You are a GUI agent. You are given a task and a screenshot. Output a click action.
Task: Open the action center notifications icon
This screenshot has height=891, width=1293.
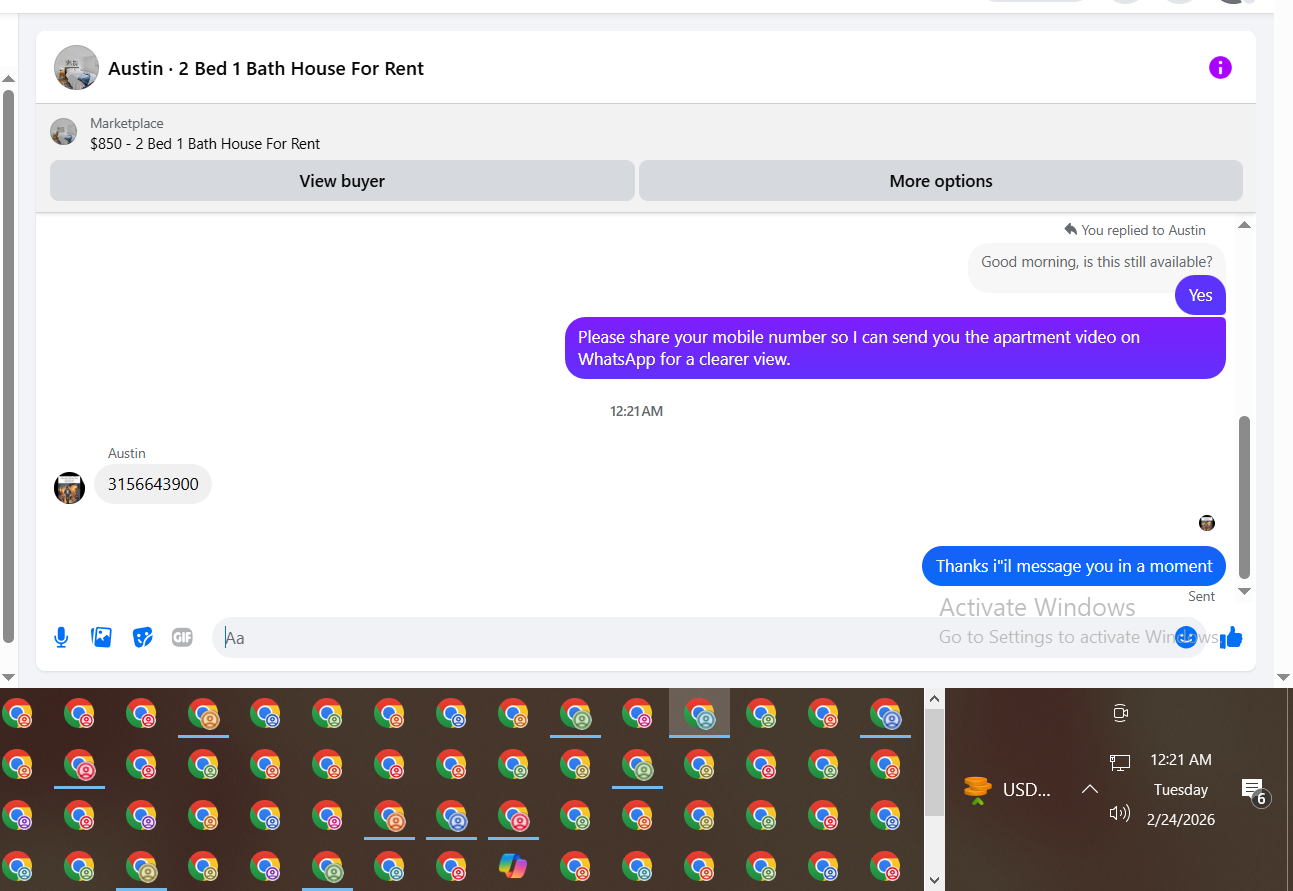(1254, 792)
